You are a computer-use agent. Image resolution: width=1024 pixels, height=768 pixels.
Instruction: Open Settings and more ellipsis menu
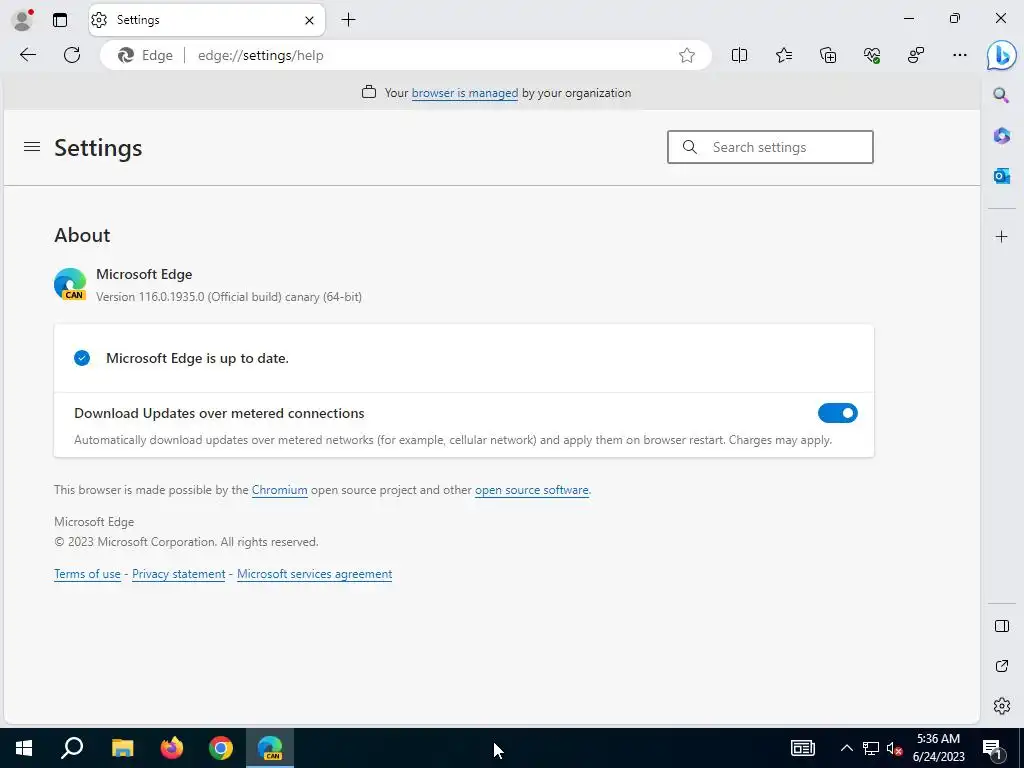959,56
